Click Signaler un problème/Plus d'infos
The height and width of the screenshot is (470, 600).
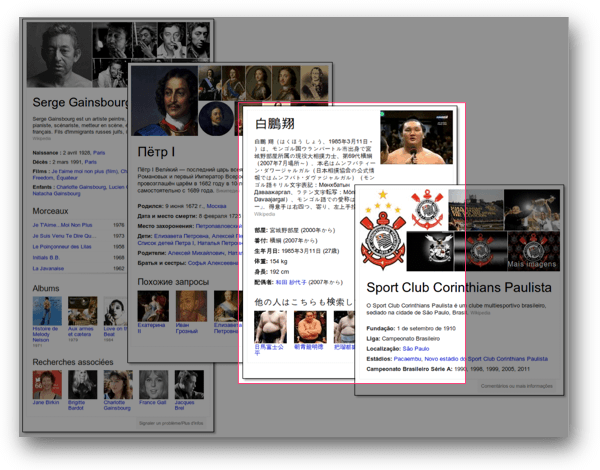pos(171,423)
